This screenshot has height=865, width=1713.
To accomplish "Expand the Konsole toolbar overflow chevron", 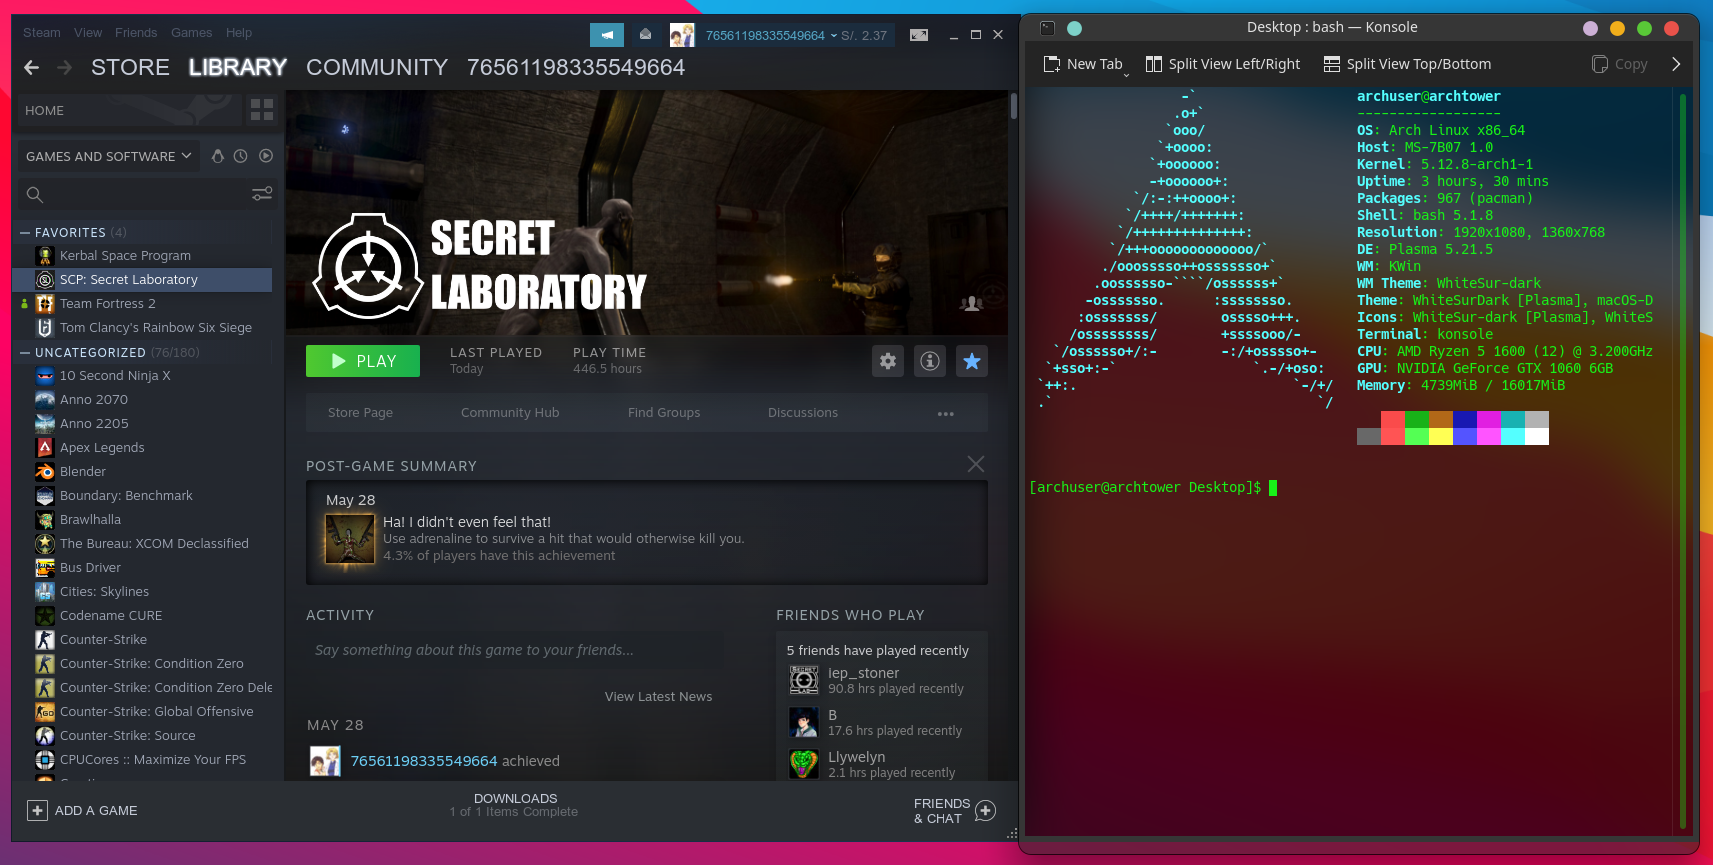I will tap(1676, 64).
